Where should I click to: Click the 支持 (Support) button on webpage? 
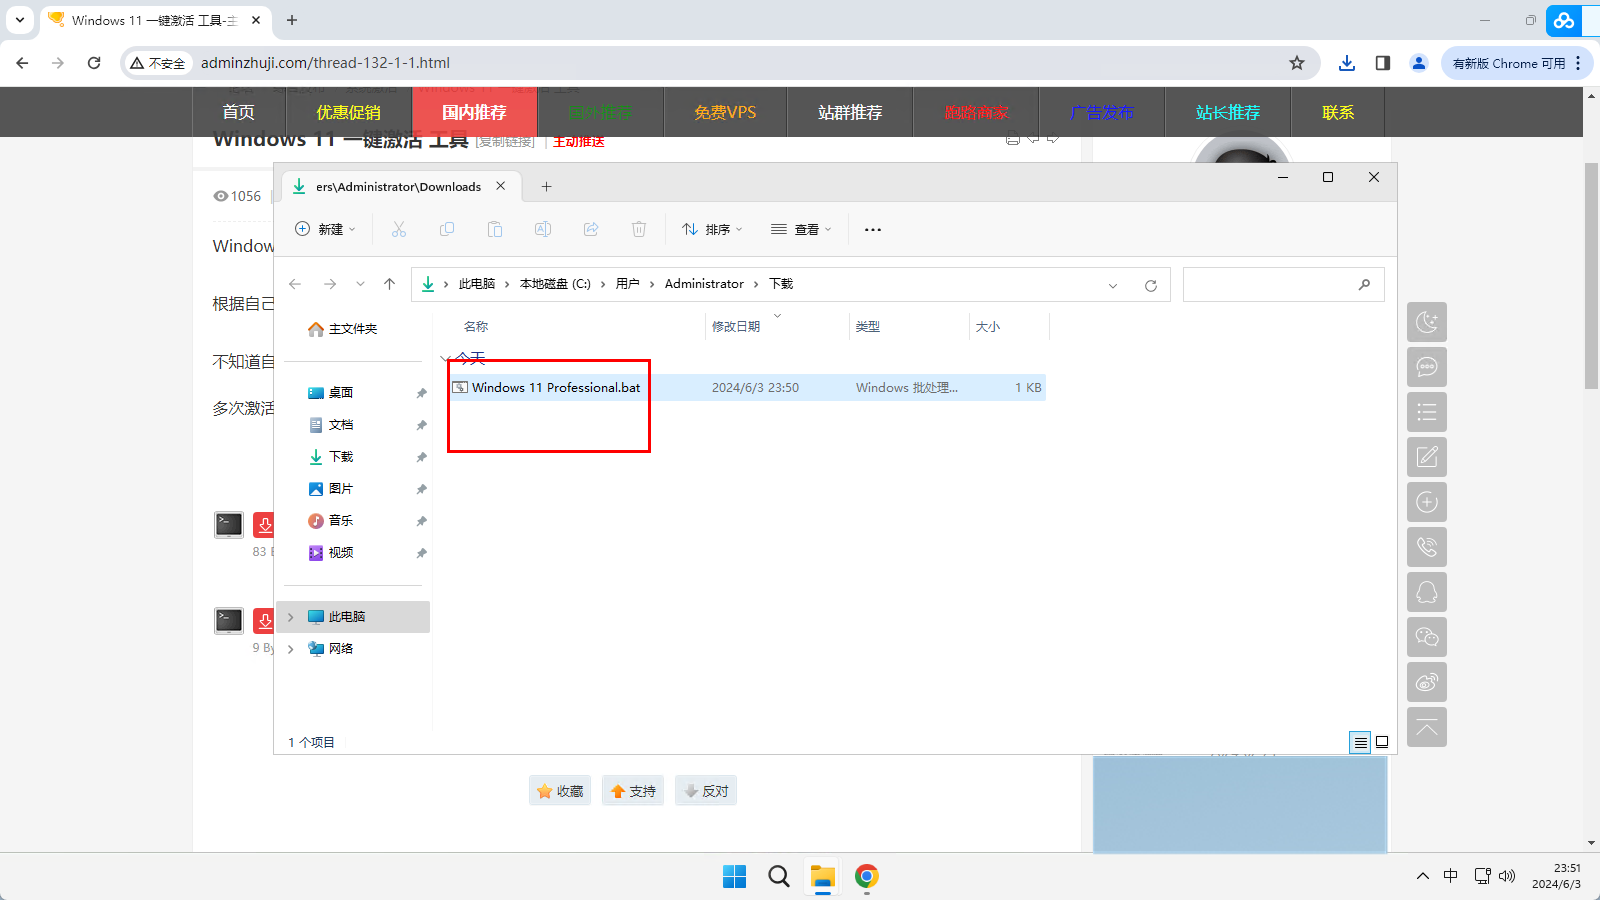pyautogui.click(x=633, y=791)
